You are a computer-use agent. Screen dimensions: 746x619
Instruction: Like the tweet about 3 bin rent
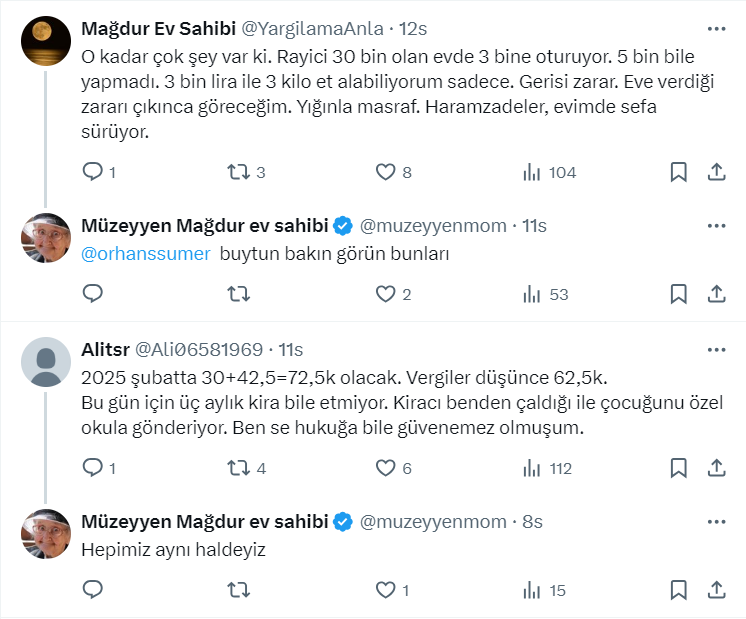click(x=386, y=172)
